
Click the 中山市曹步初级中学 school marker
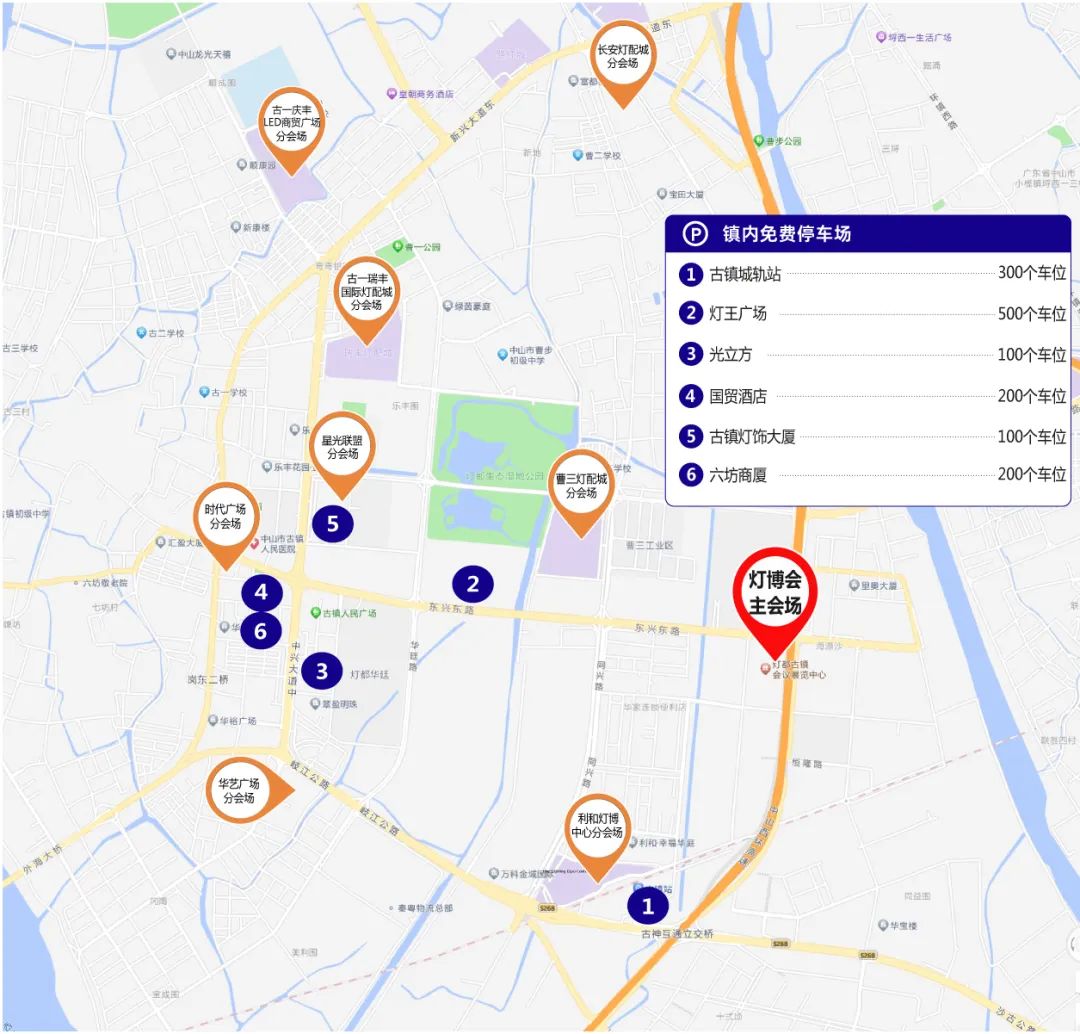[502, 355]
